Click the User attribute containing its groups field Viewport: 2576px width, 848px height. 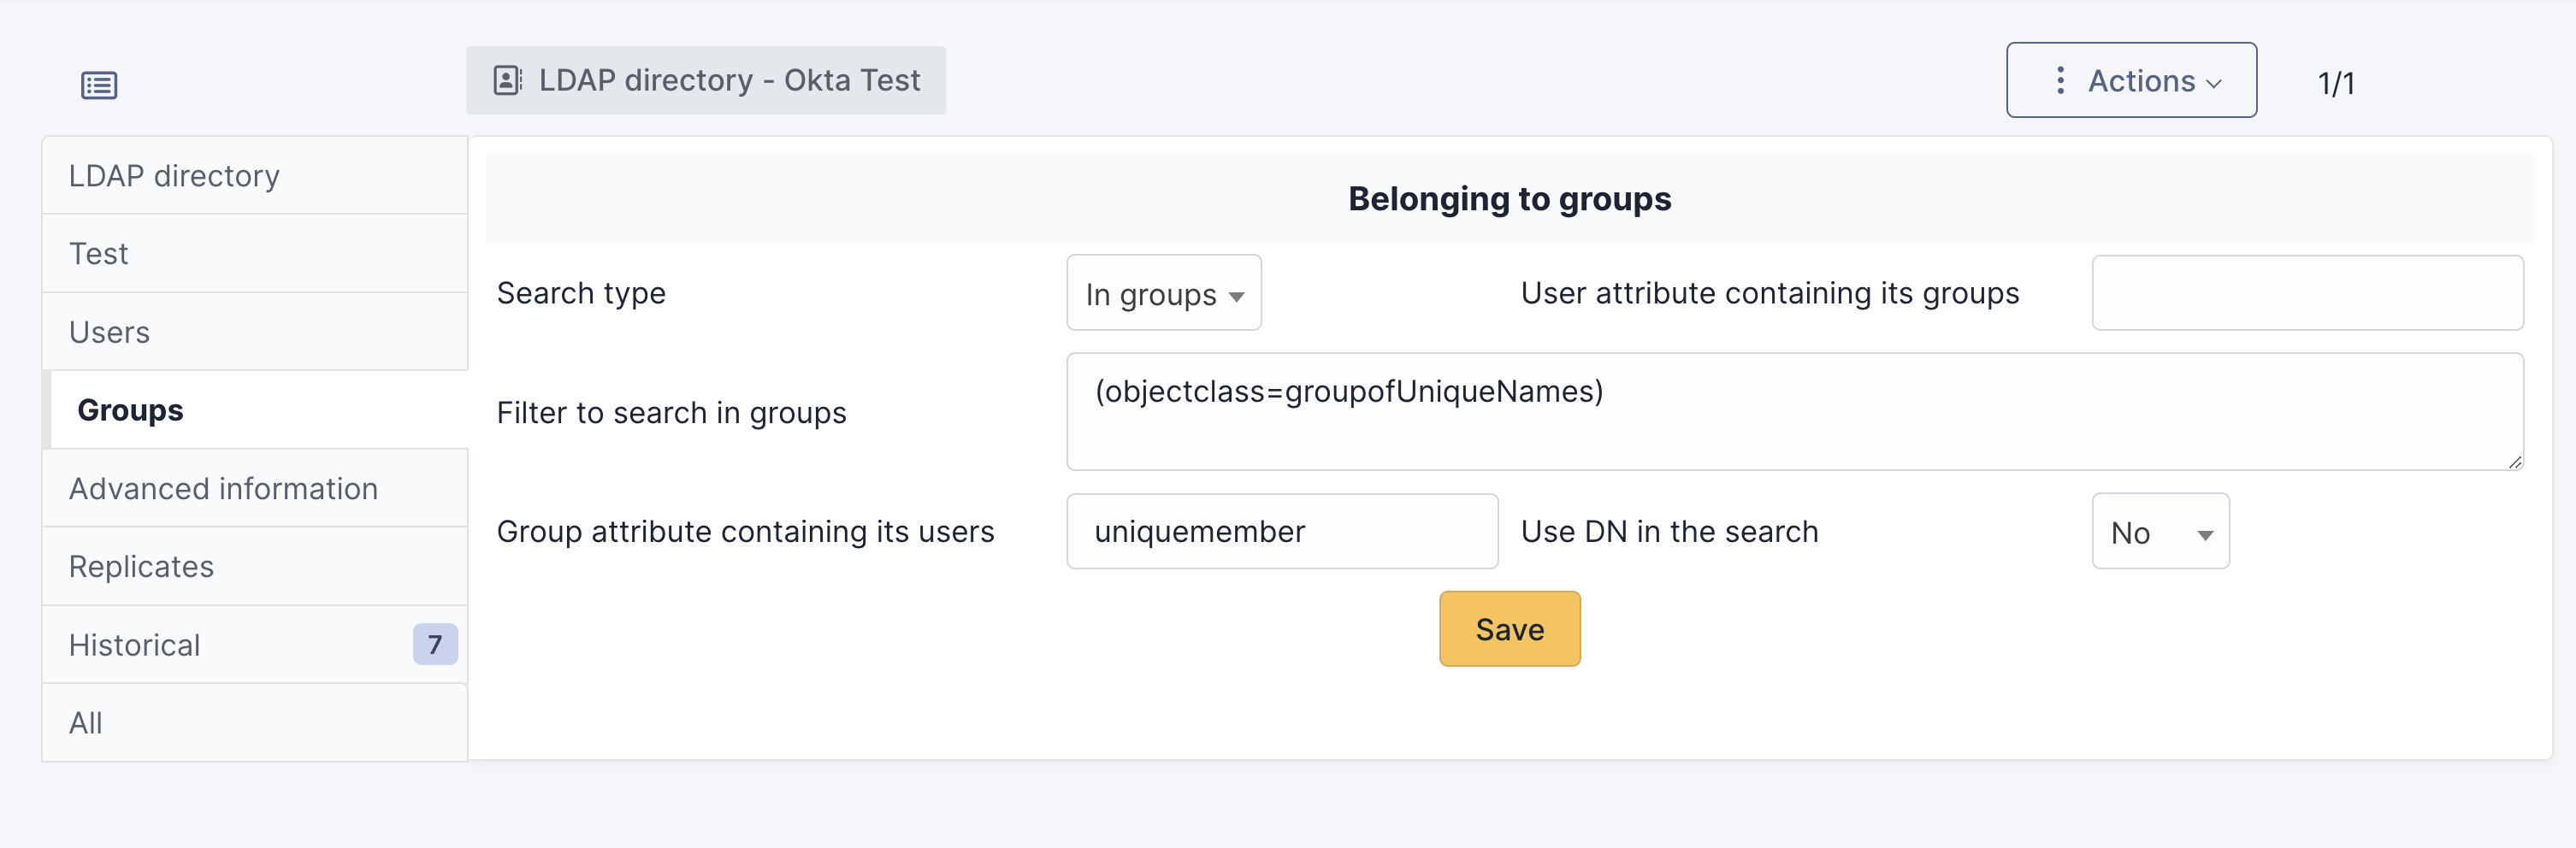click(x=2307, y=293)
